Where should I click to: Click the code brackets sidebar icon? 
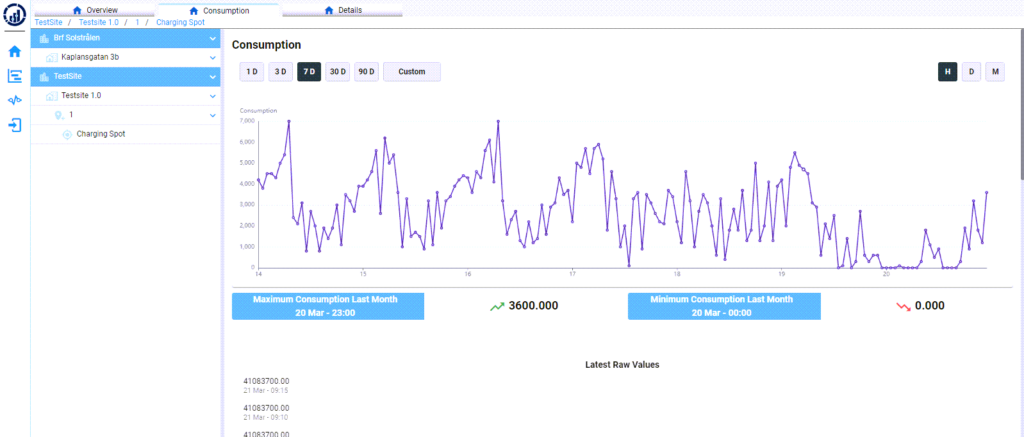pyautogui.click(x=14, y=101)
